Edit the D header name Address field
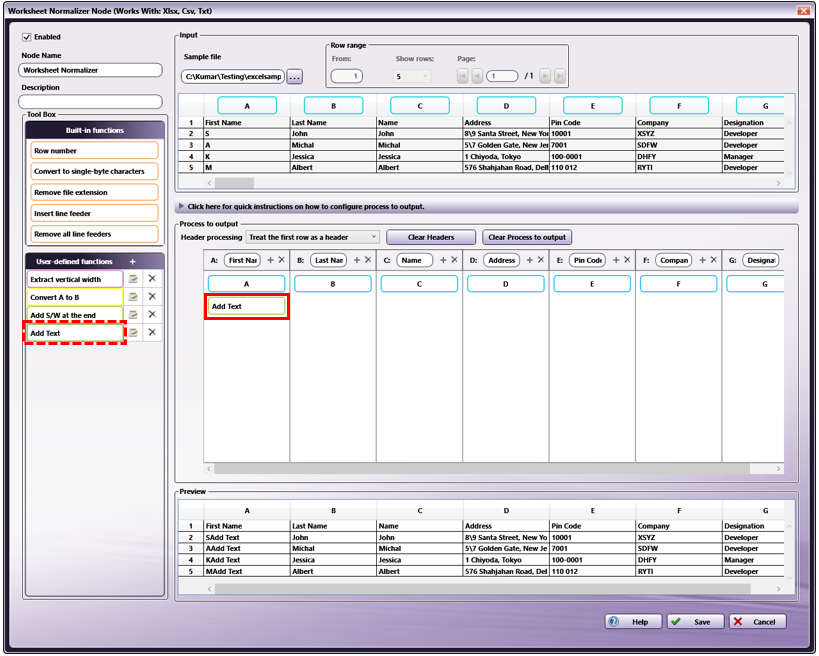819x656 pixels. (x=501, y=260)
